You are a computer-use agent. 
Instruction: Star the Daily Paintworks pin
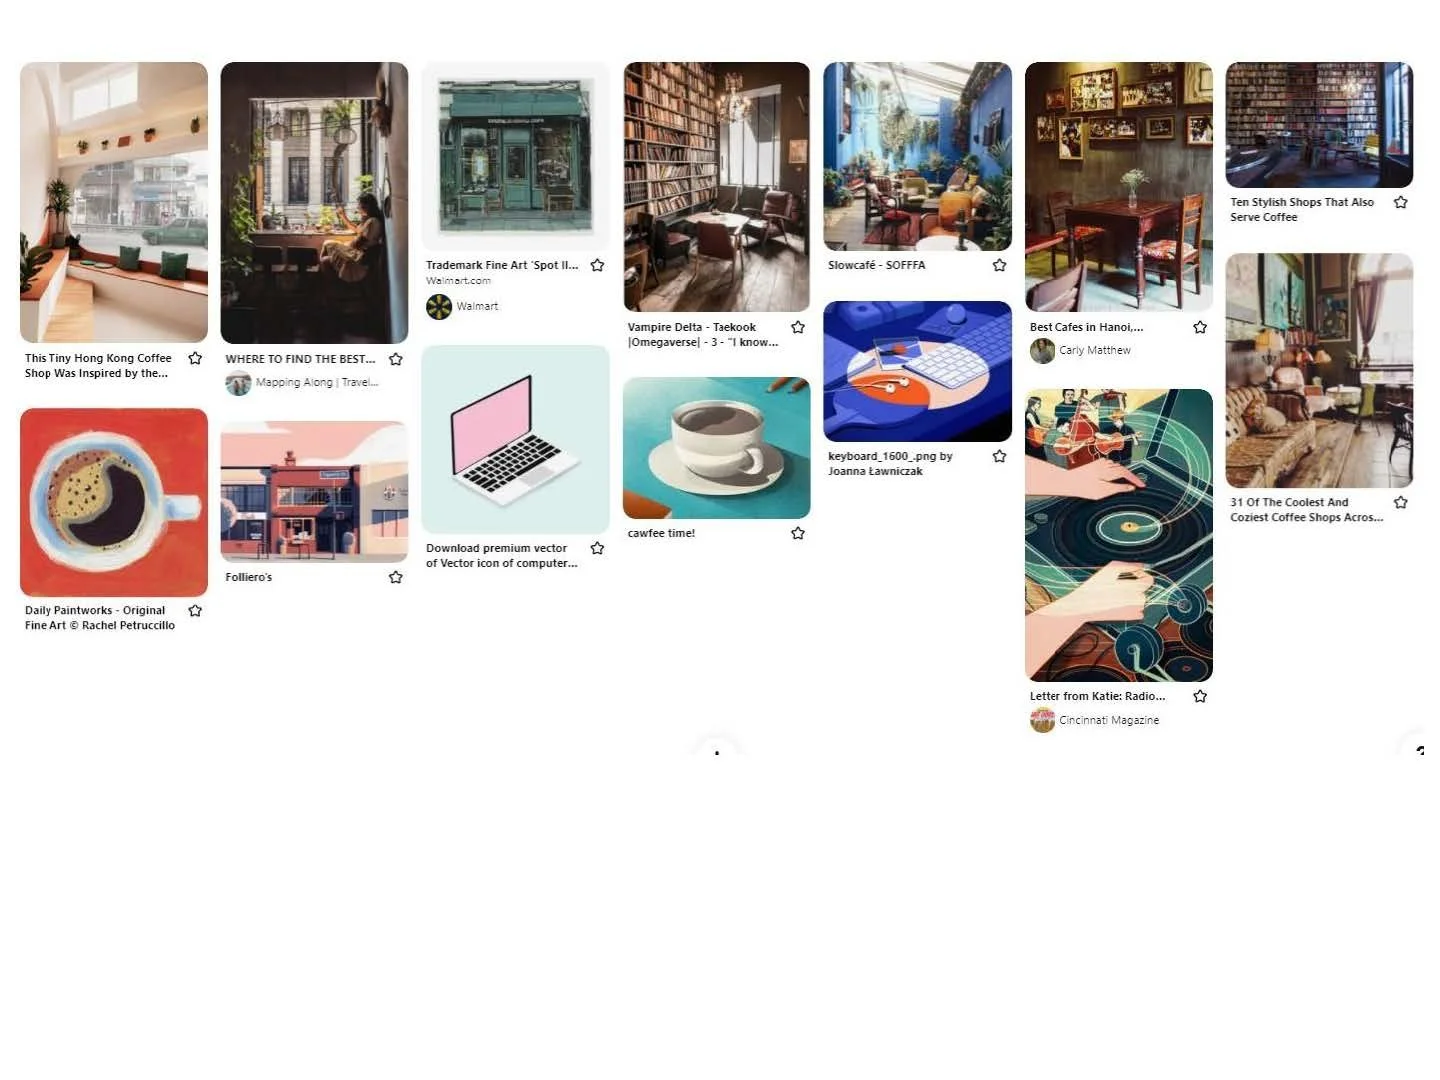pos(195,610)
